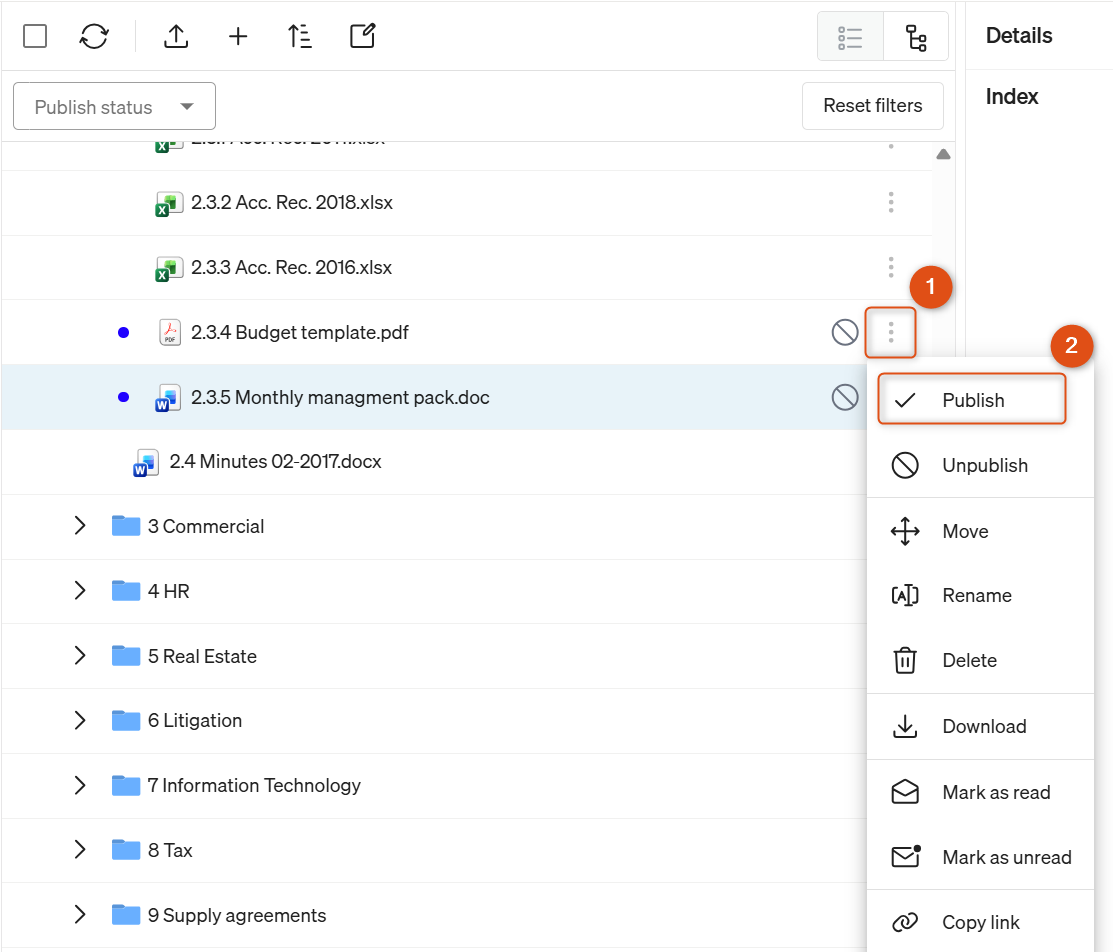Expand the 3 Commercial folder
The width and height of the screenshot is (1113, 952).
[80, 525]
